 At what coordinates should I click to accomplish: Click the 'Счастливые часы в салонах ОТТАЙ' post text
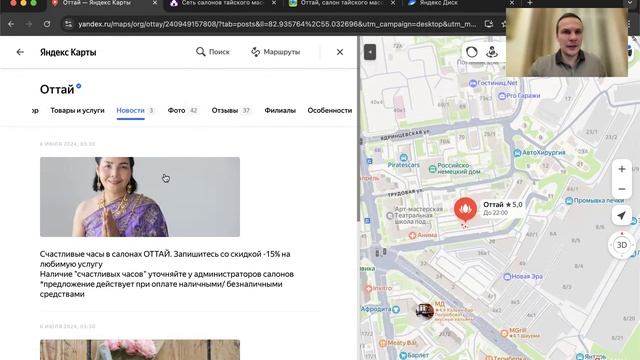(167, 274)
